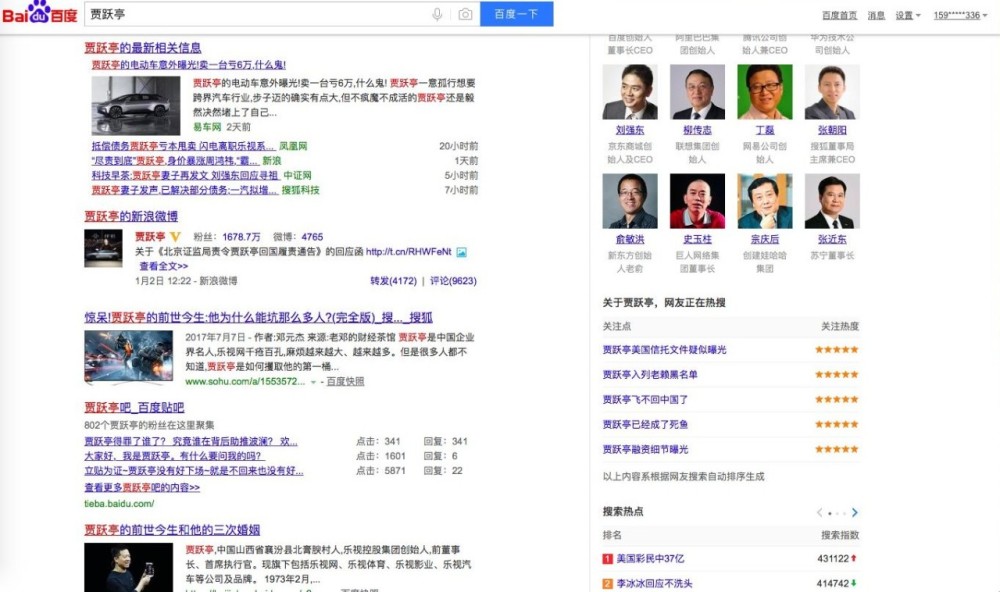Click 俞敏洪 portrait photo
Viewport: 1000px width, 592px height.
629,201
